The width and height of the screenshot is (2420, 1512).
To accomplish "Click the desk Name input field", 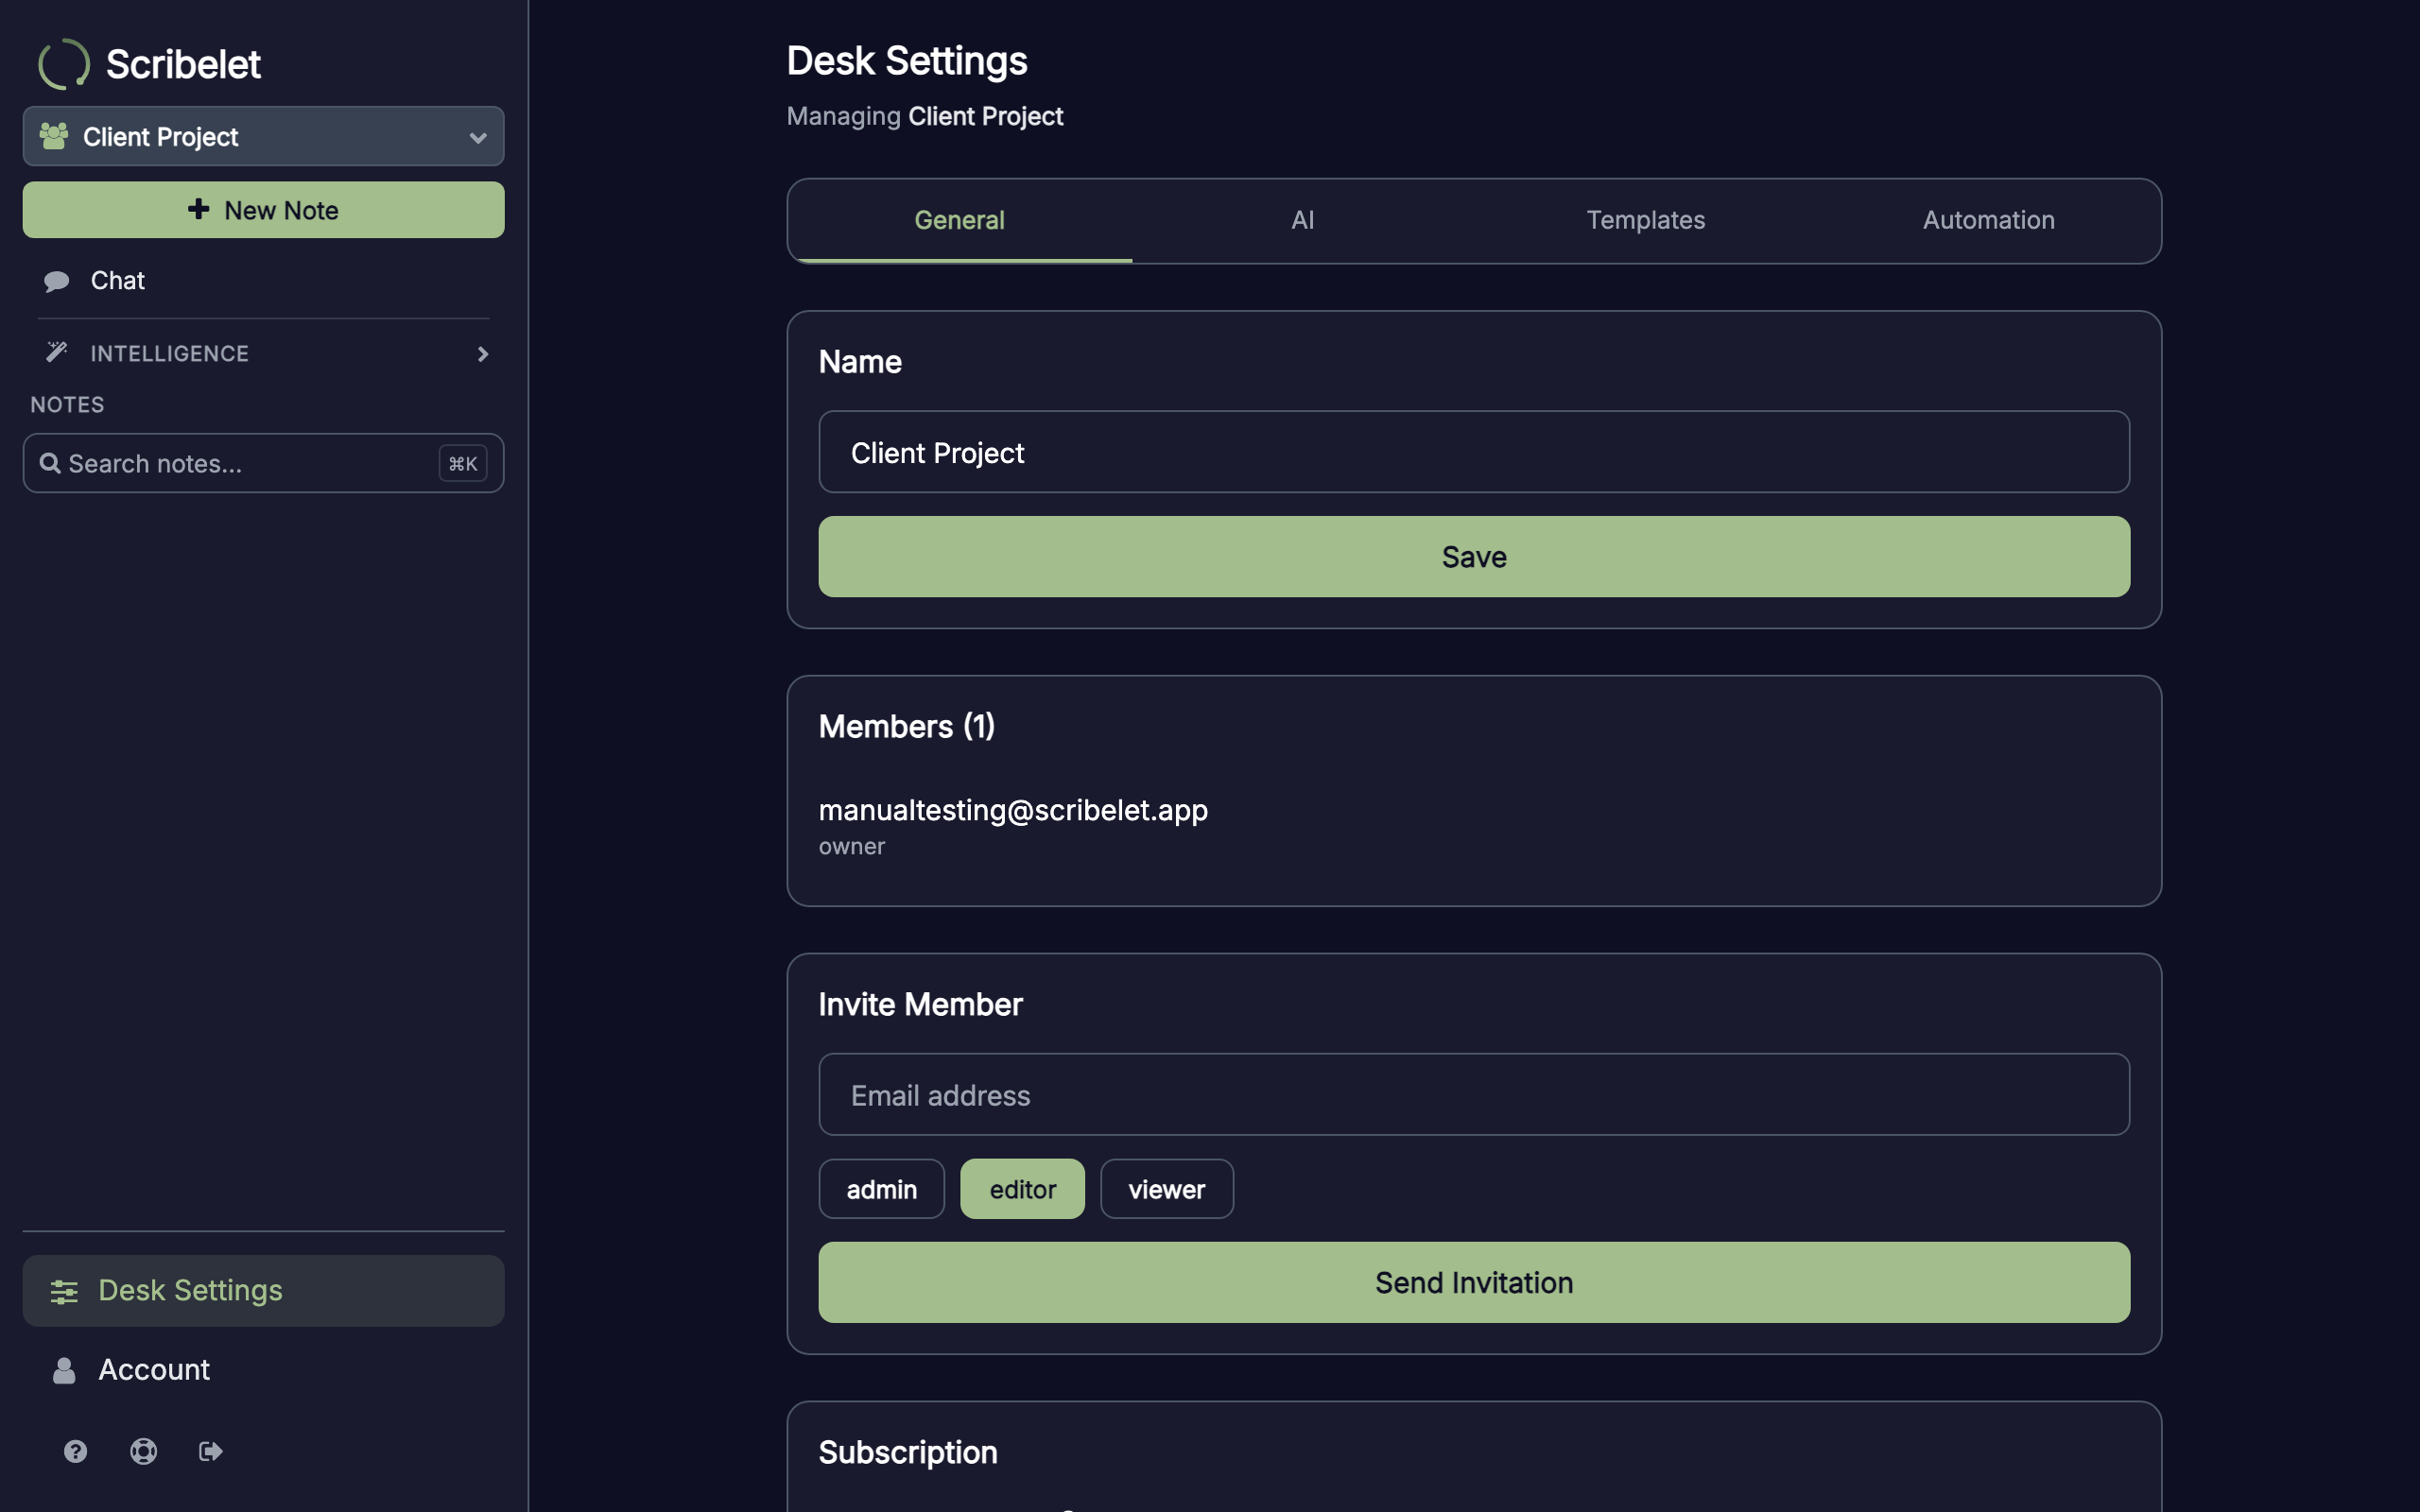I will coord(1474,452).
